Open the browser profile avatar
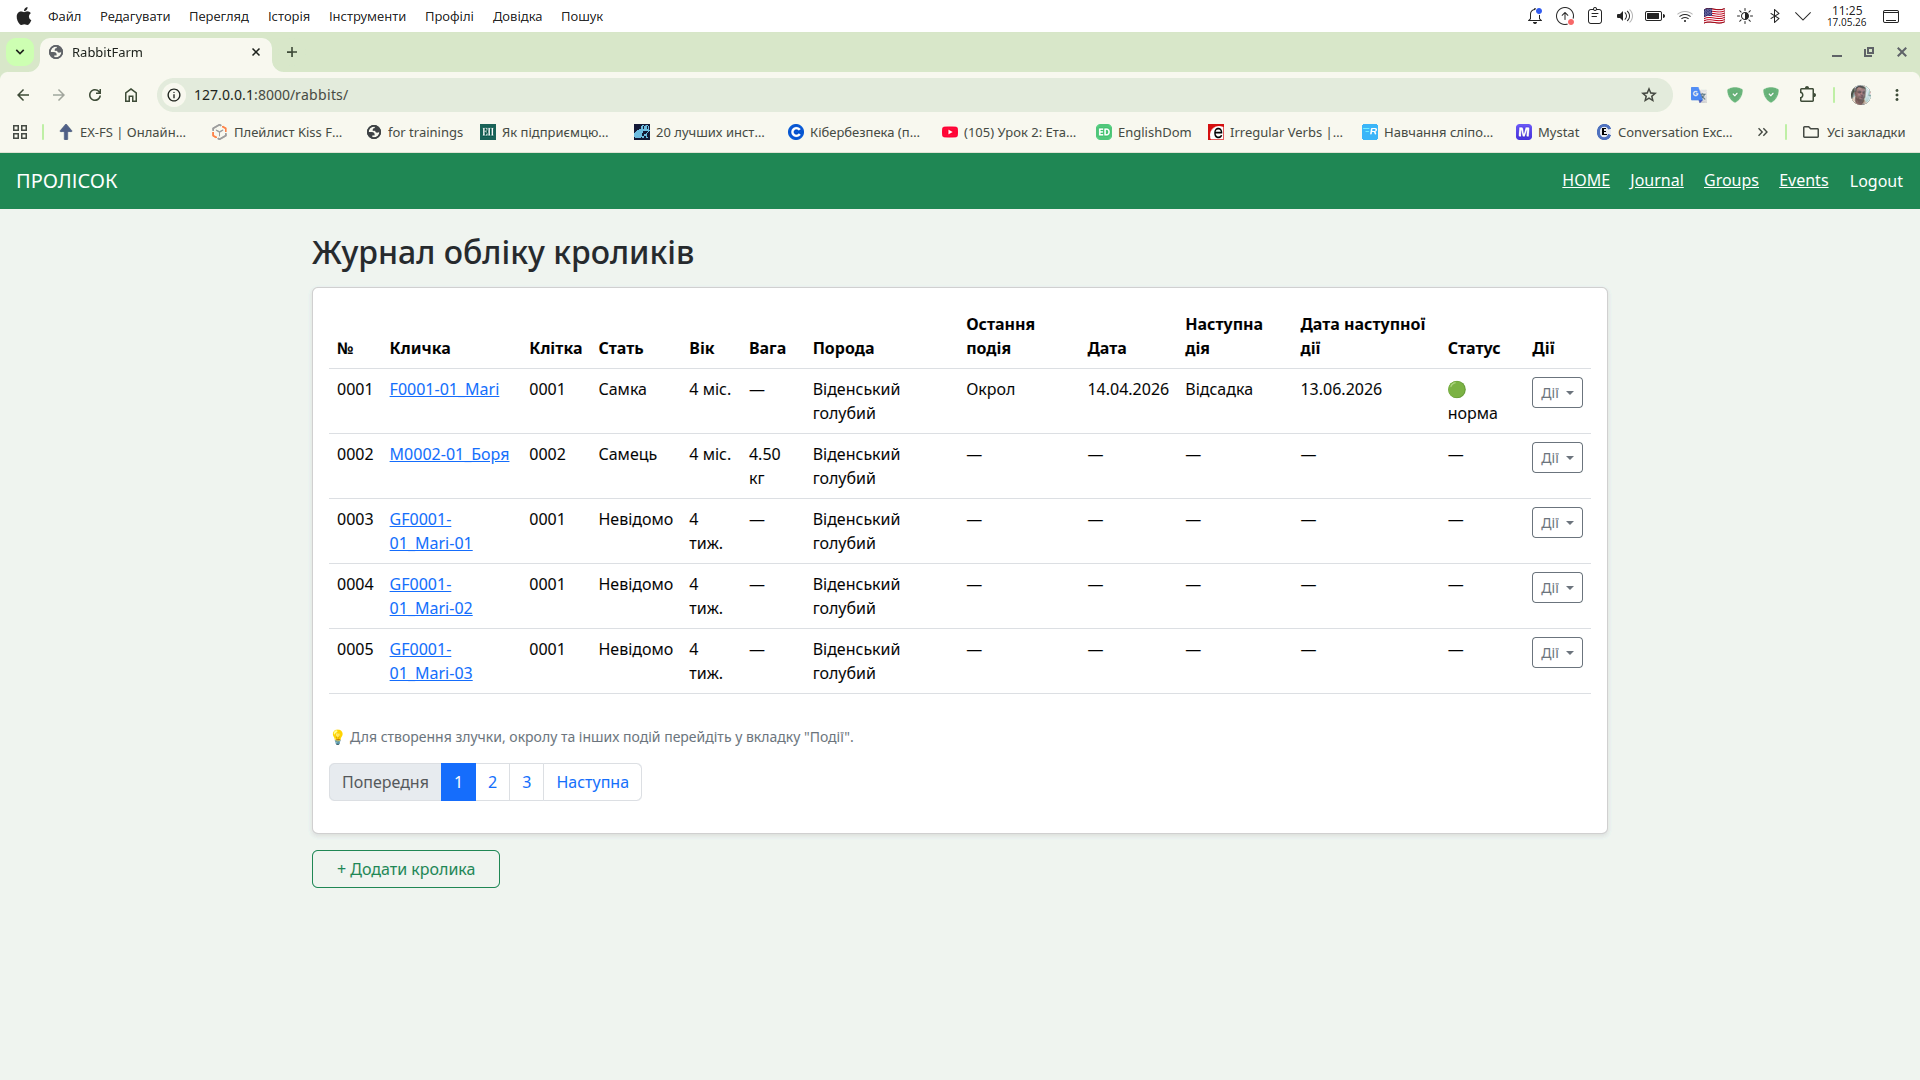 tap(1861, 95)
